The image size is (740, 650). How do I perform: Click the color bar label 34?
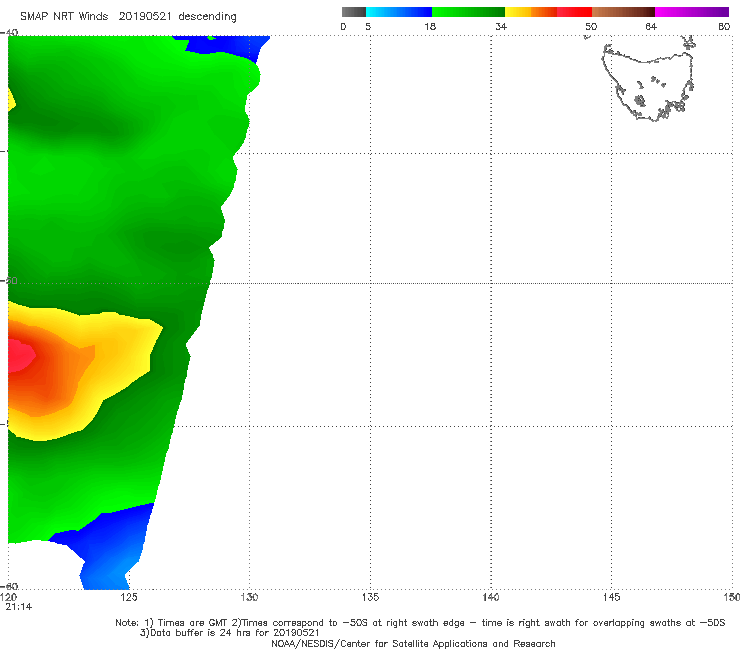[501, 27]
